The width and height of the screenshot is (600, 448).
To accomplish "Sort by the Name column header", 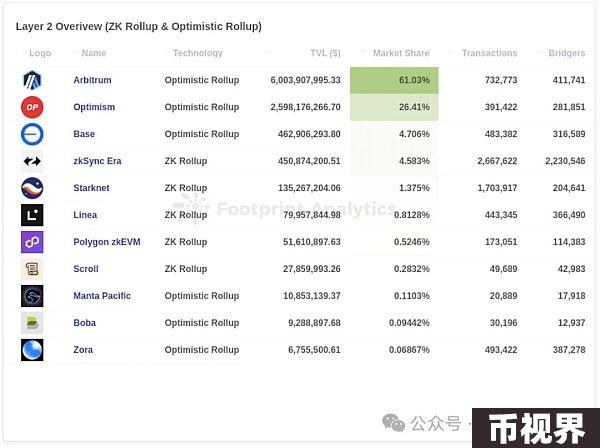I will point(94,53).
